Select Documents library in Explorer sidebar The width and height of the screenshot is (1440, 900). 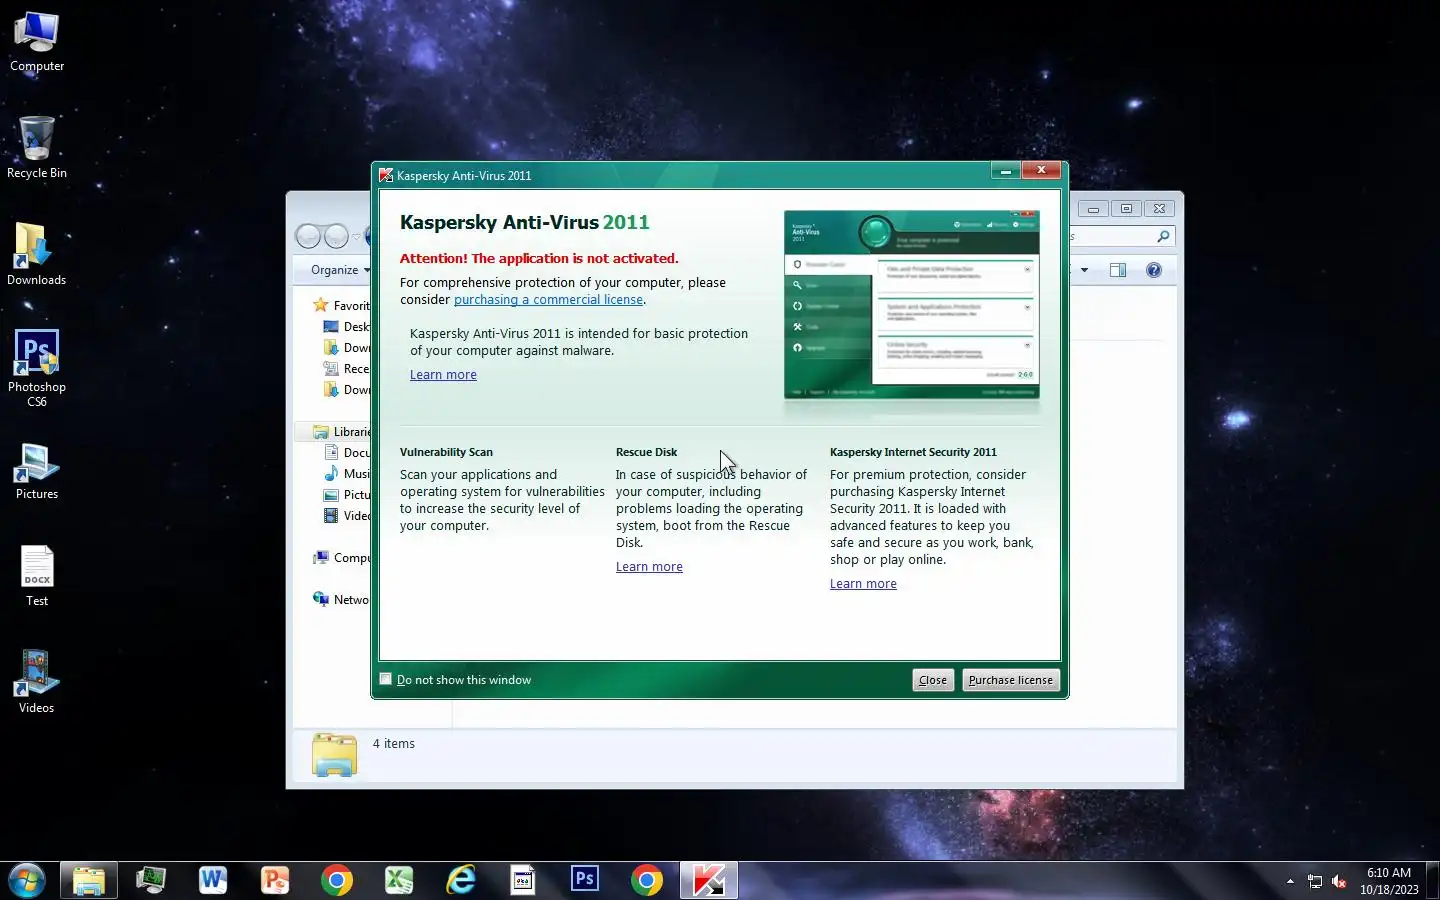click(346, 452)
